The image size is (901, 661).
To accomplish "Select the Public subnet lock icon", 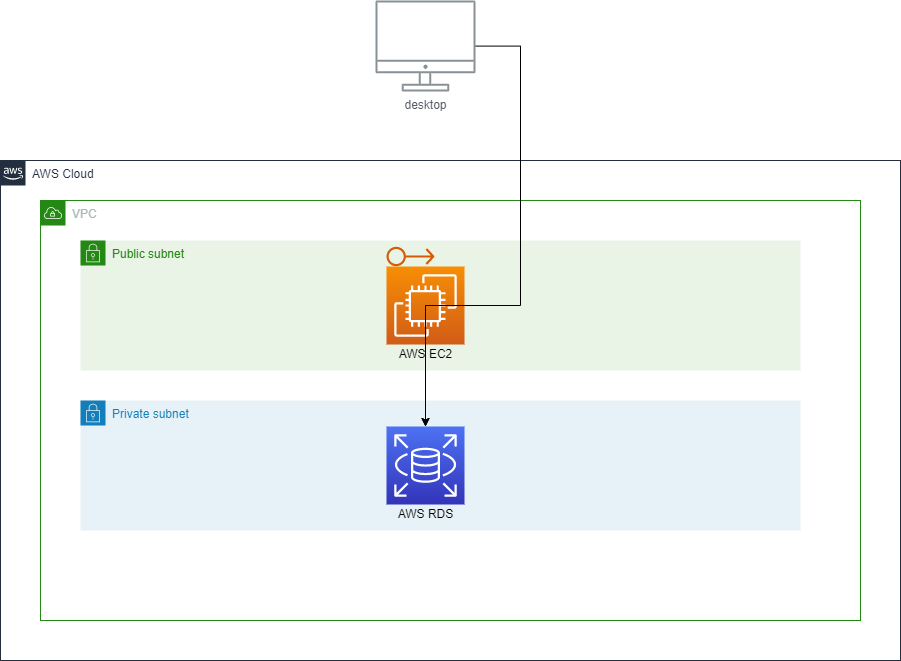I will (x=93, y=253).
